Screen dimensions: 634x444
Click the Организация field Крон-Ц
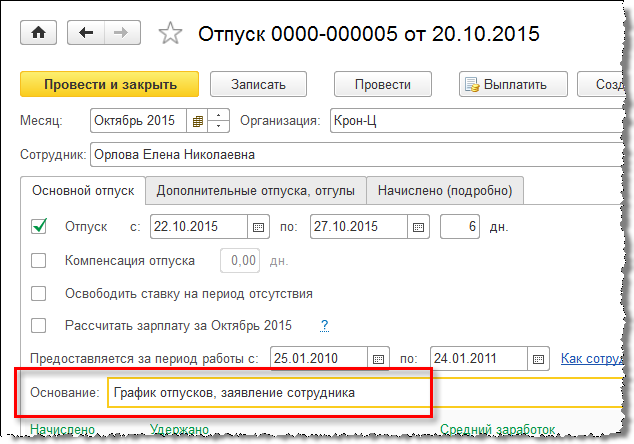pos(477,121)
